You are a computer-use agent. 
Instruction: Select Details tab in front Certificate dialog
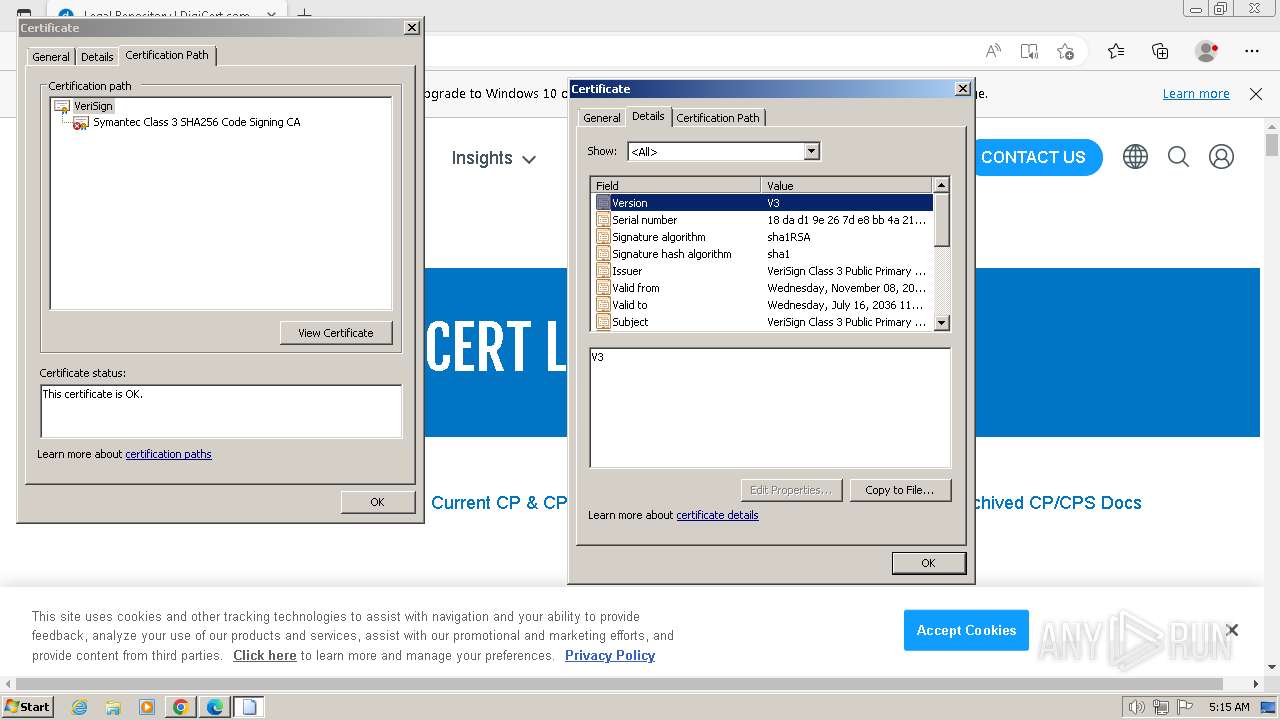[648, 116]
